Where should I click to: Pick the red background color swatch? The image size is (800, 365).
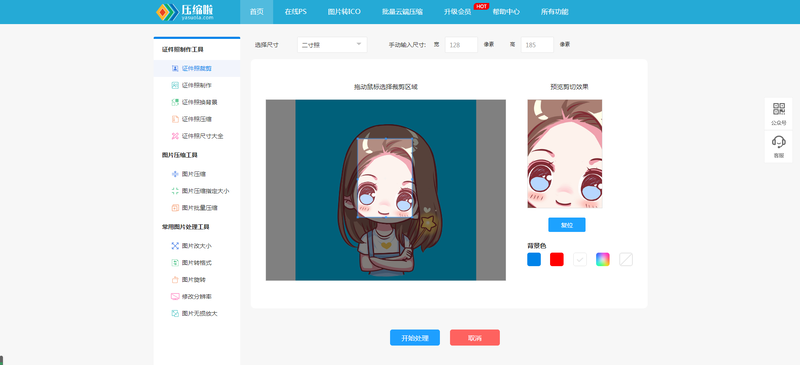(x=557, y=259)
